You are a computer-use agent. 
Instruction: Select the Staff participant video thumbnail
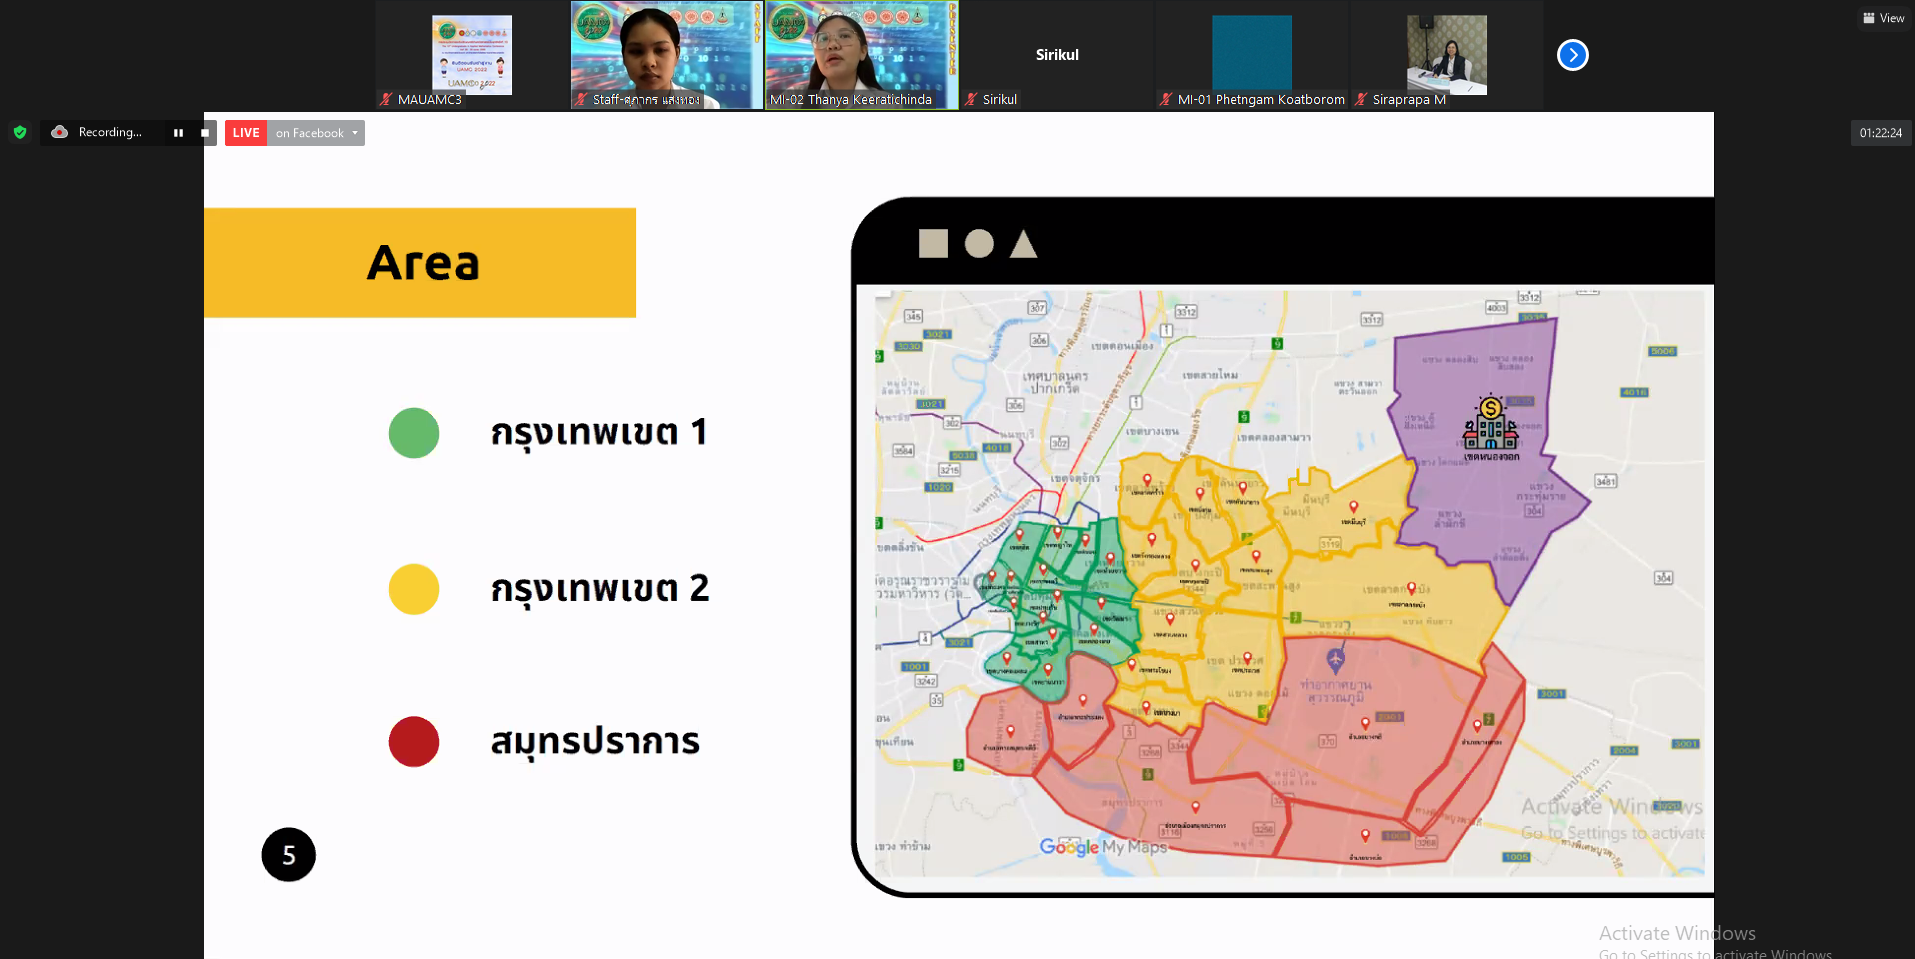(x=666, y=55)
